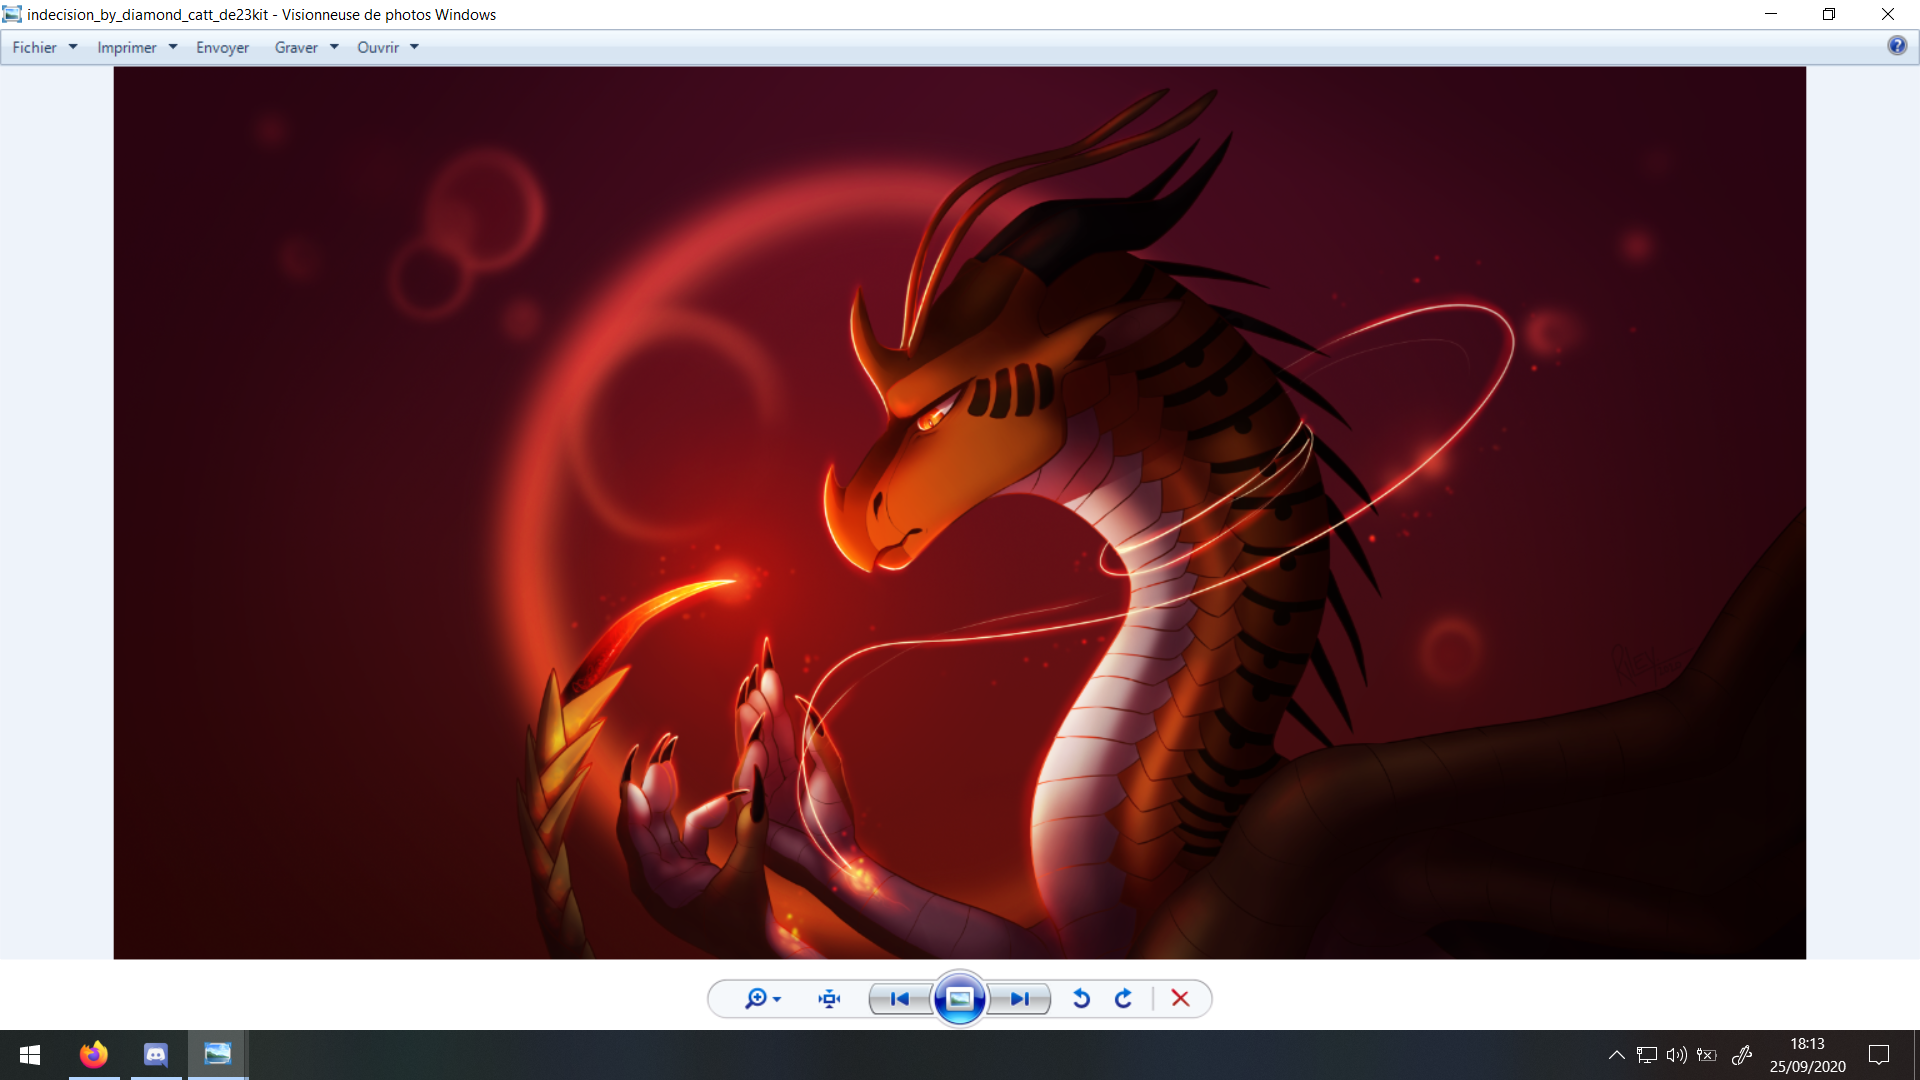Click the Windows Start button
The image size is (1920, 1080).
coord(30,1054)
